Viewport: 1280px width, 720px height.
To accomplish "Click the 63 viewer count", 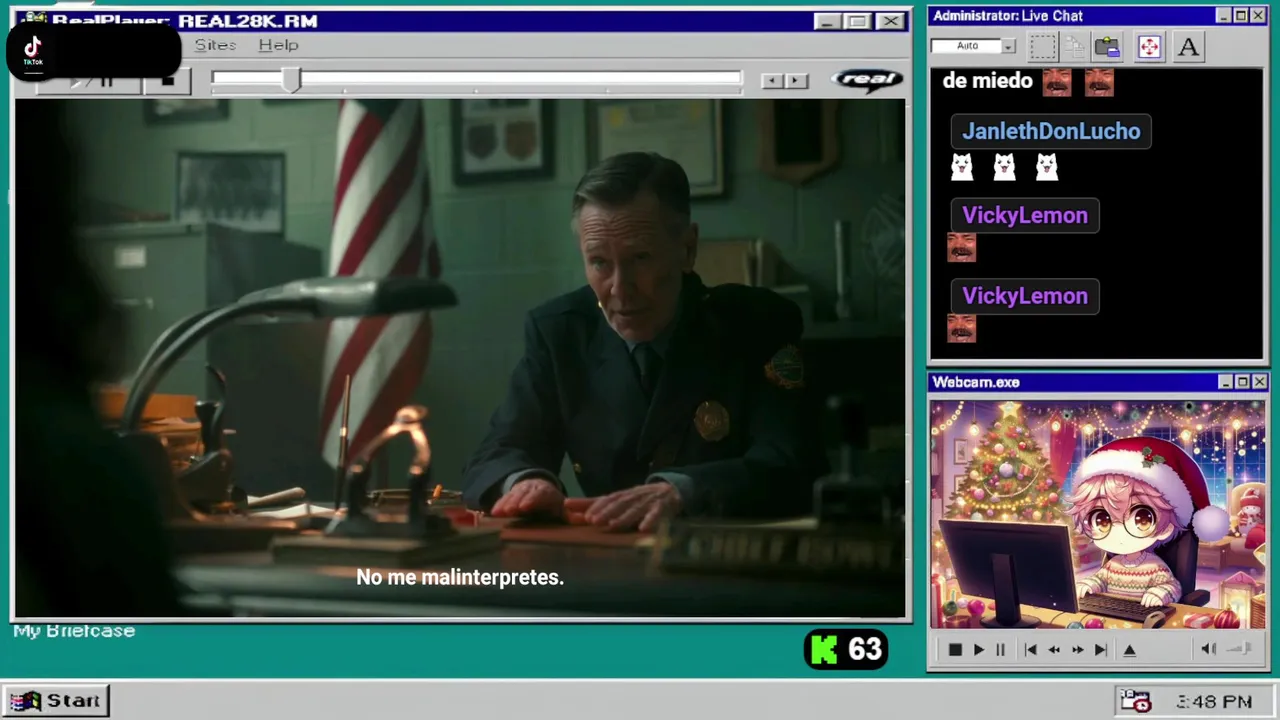I will point(866,650).
